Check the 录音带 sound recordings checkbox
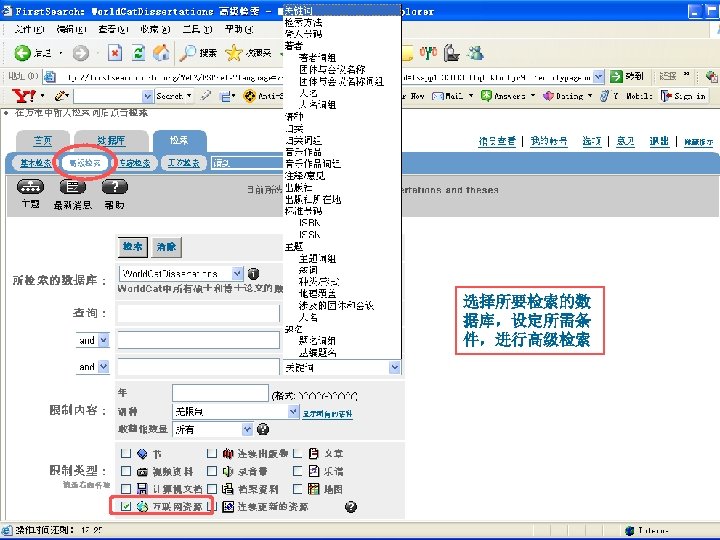Image resolution: width=720 pixels, height=540 pixels. tap(212, 471)
